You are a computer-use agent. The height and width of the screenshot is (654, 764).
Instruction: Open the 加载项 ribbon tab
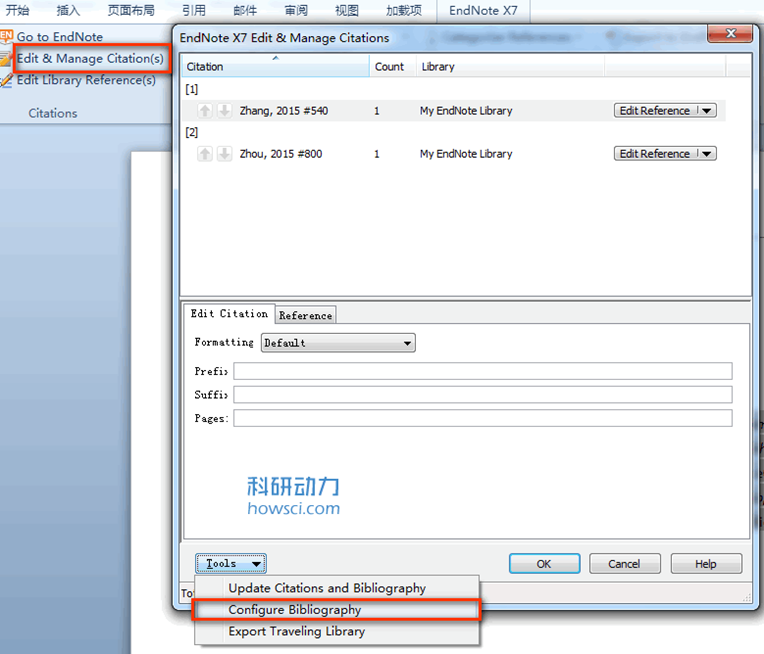point(404,10)
